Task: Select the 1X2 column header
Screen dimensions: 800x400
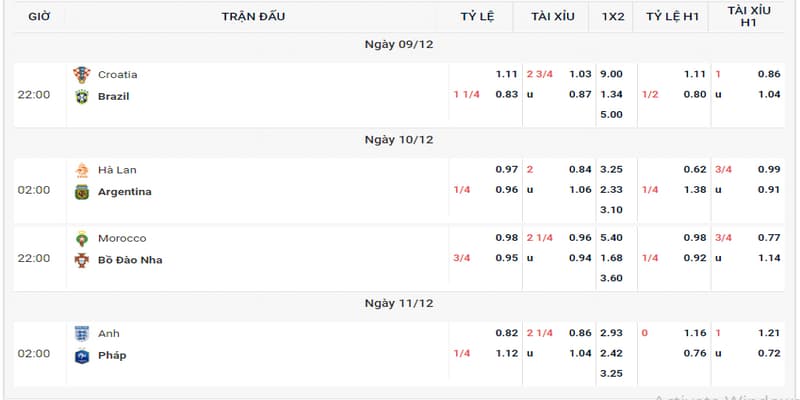Action: [613, 16]
